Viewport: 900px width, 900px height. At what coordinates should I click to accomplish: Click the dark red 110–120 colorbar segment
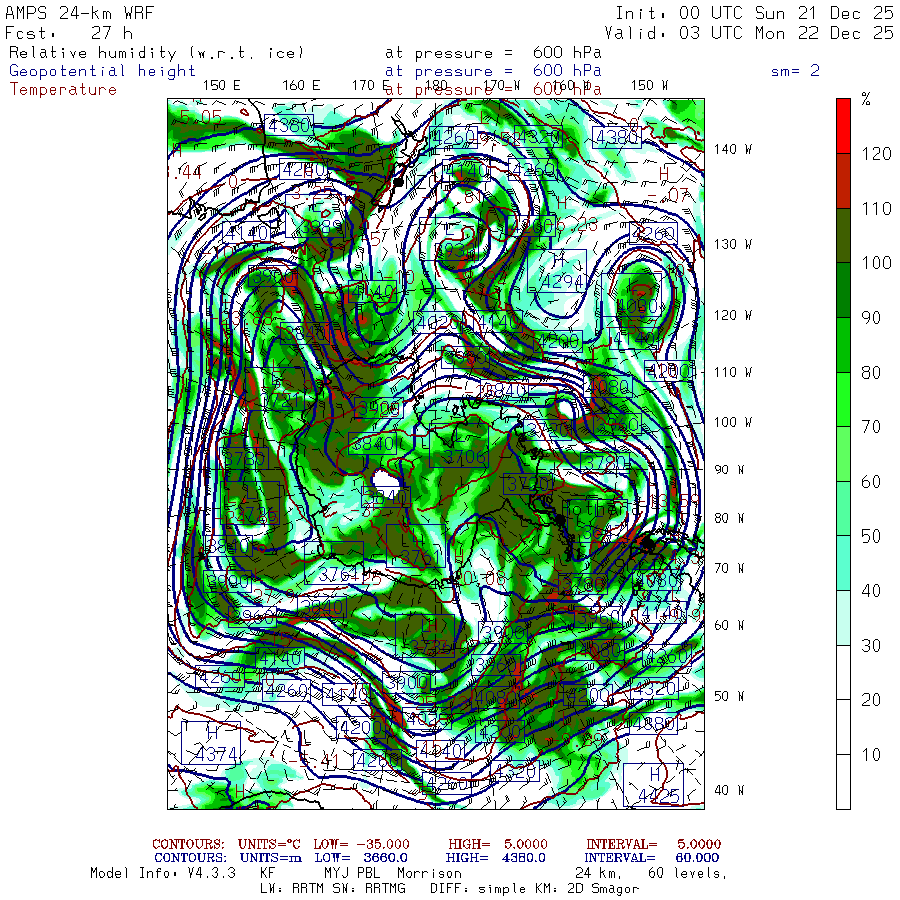click(843, 181)
